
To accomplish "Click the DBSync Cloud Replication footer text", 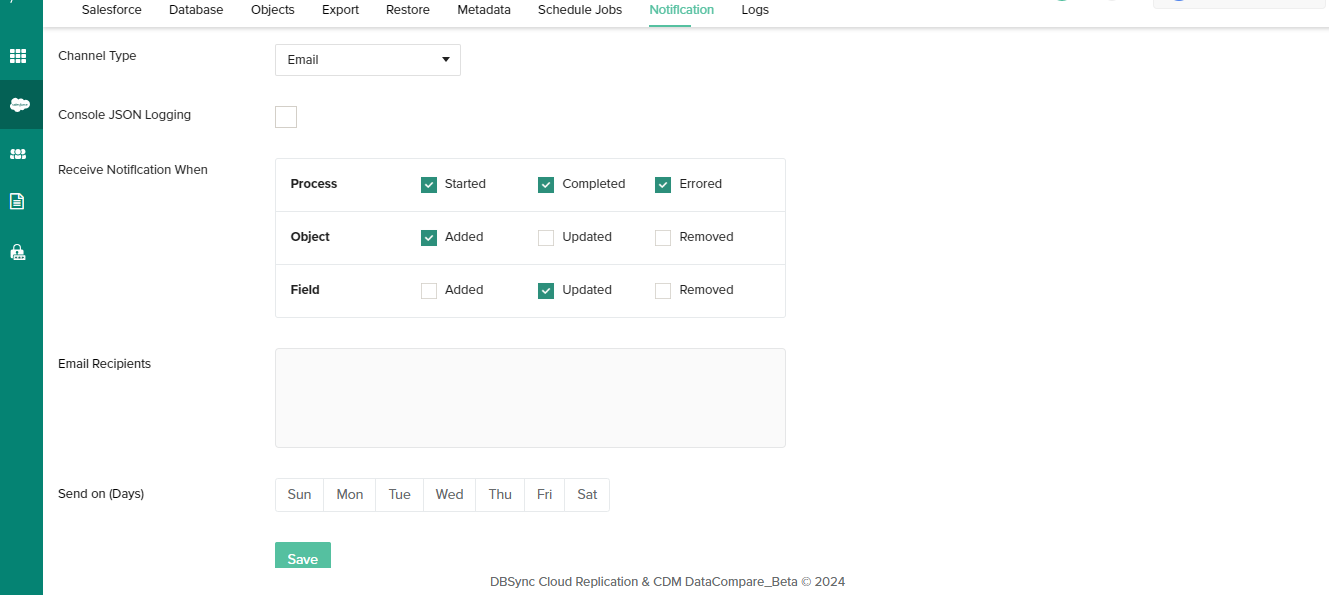I will tap(667, 582).
